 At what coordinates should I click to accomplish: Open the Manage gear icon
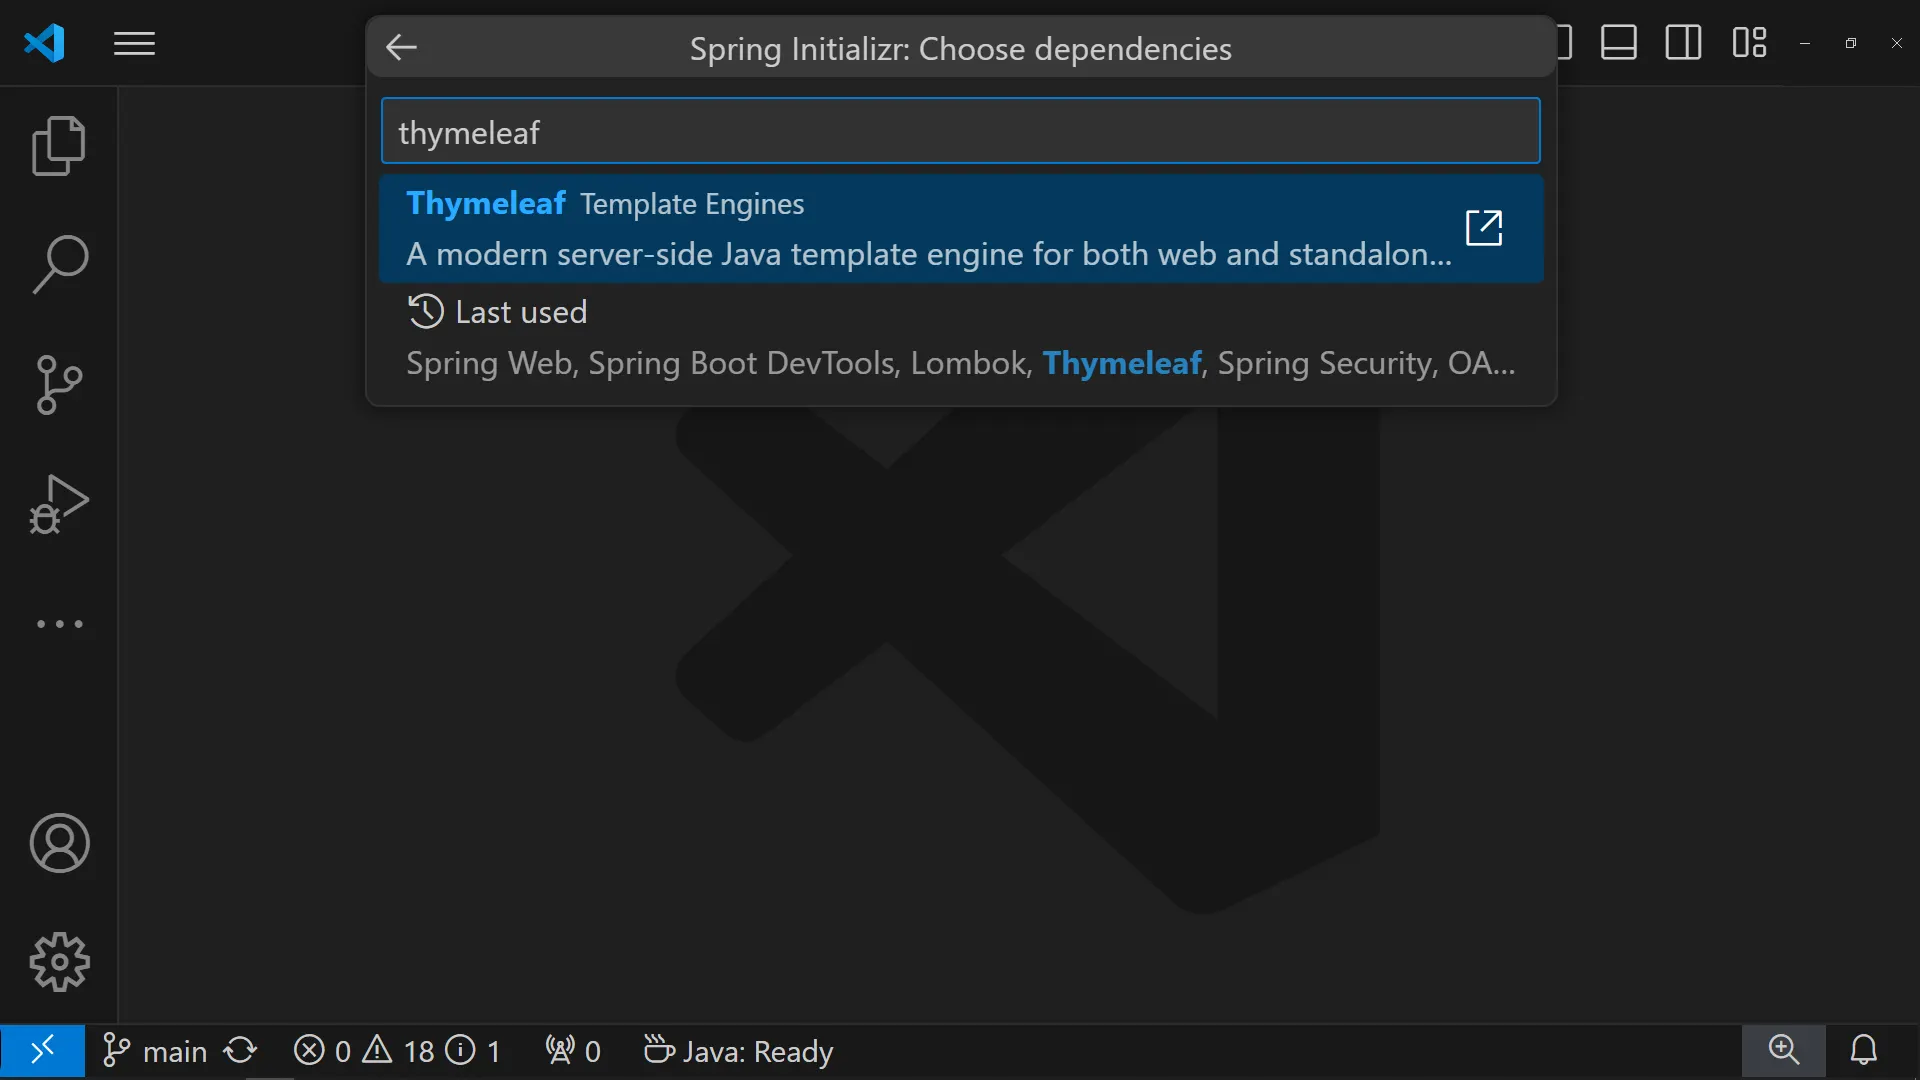click(x=59, y=962)
